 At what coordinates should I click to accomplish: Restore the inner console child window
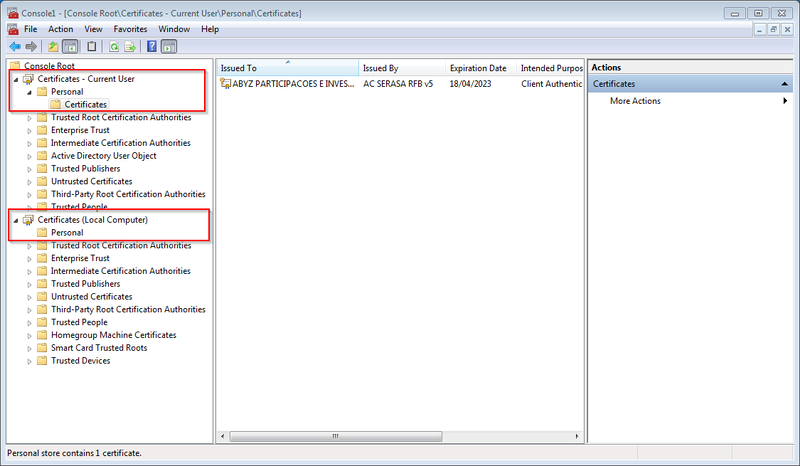pos(773,30)
